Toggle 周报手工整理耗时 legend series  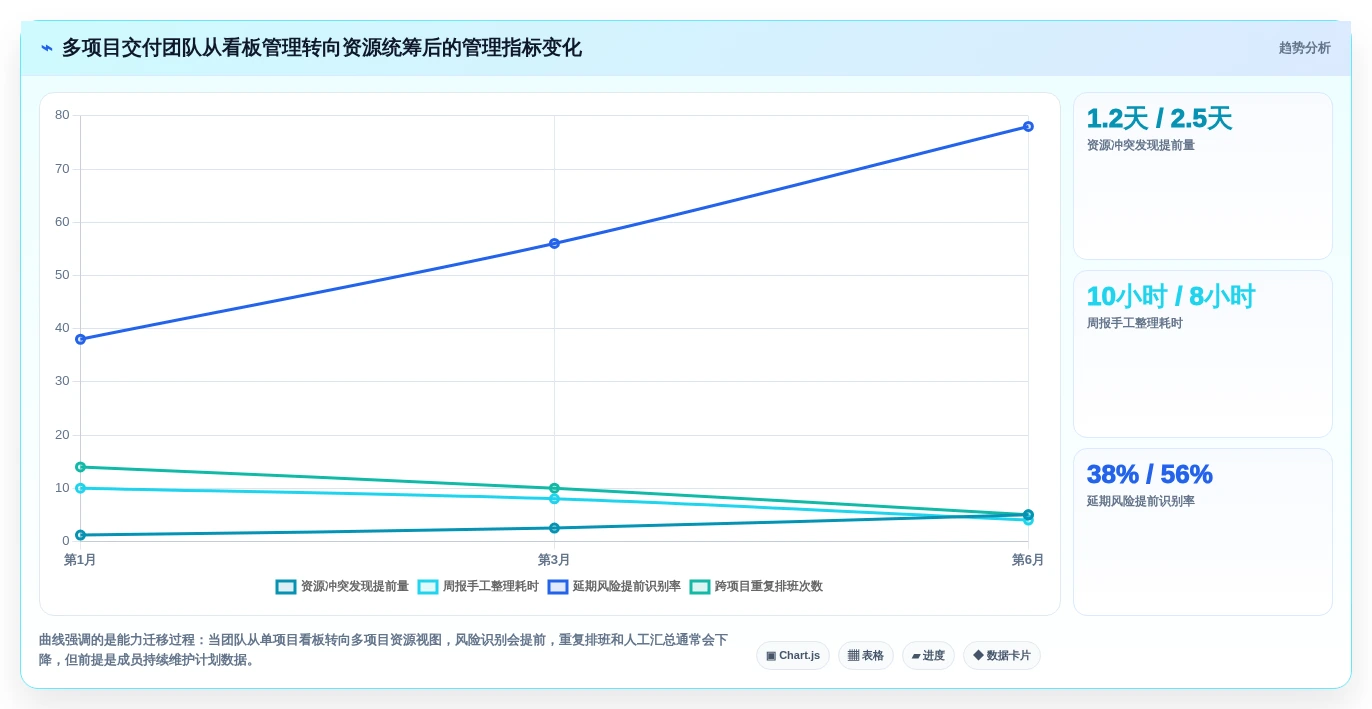(478, 587)
